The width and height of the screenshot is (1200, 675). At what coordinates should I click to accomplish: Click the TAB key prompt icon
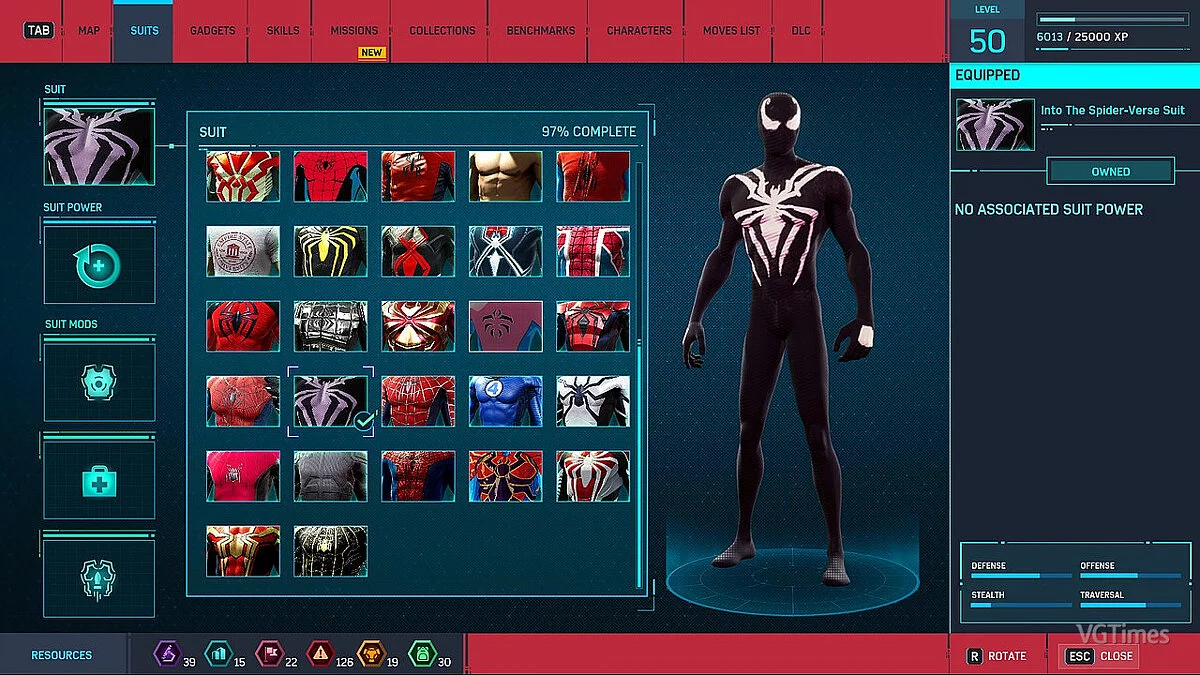pyautogui.click(x=39, y=30)
